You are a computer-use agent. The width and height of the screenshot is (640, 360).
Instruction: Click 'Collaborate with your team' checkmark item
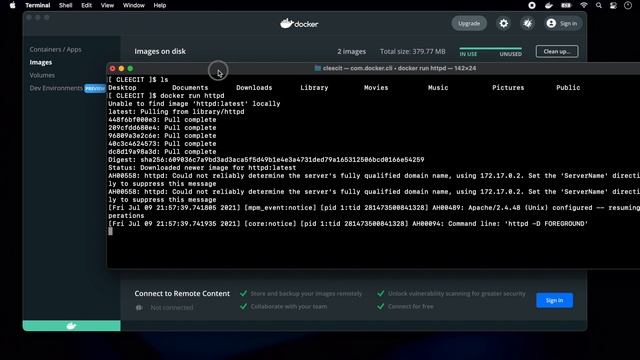click(x=284, y=307)
